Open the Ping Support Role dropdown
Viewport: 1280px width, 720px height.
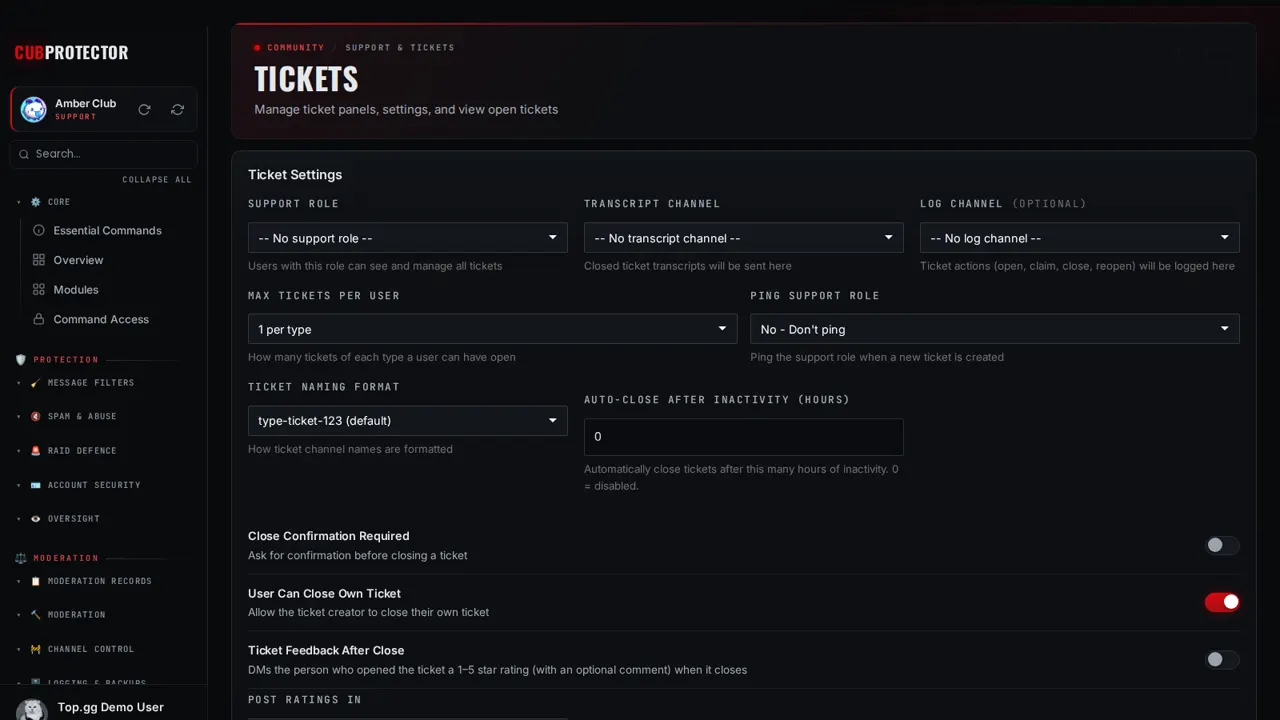tap(995, 329)
